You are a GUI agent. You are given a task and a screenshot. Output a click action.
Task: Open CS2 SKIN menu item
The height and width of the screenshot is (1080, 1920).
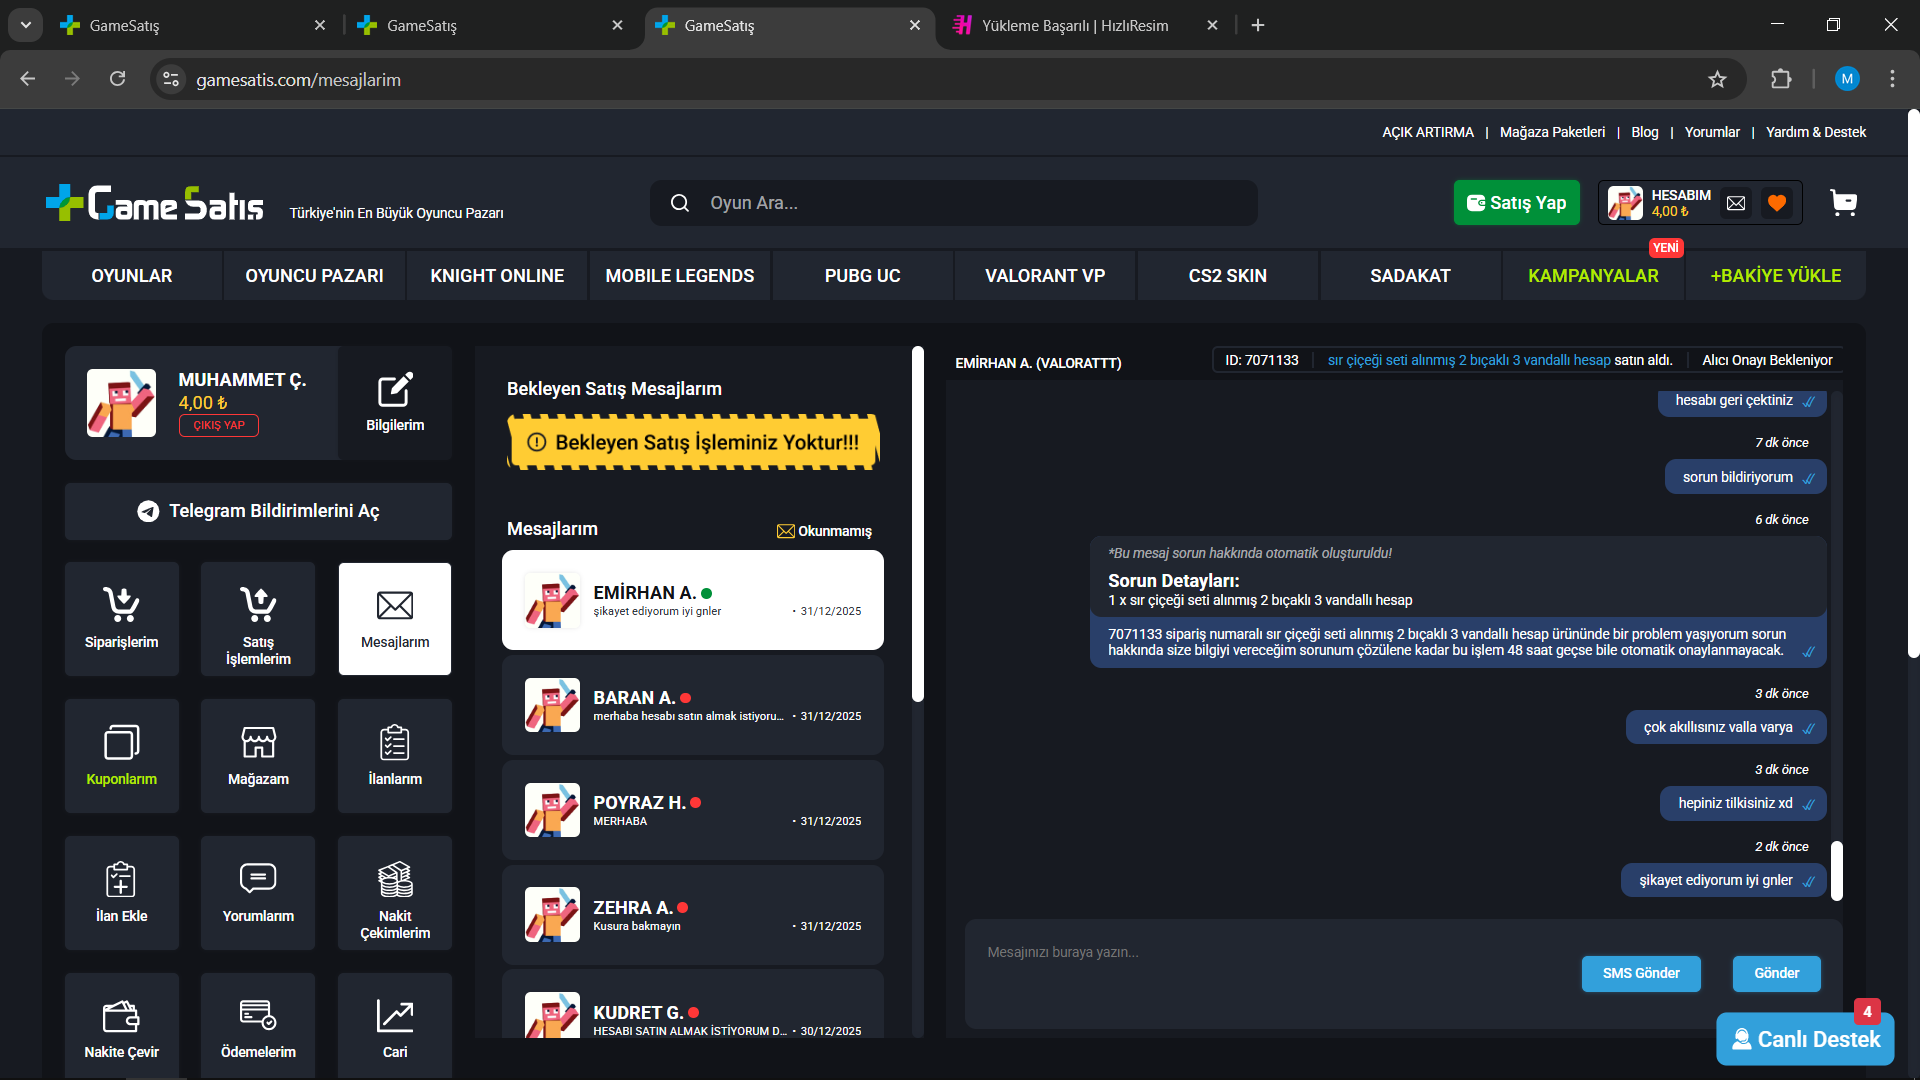tap(1228, 276)
